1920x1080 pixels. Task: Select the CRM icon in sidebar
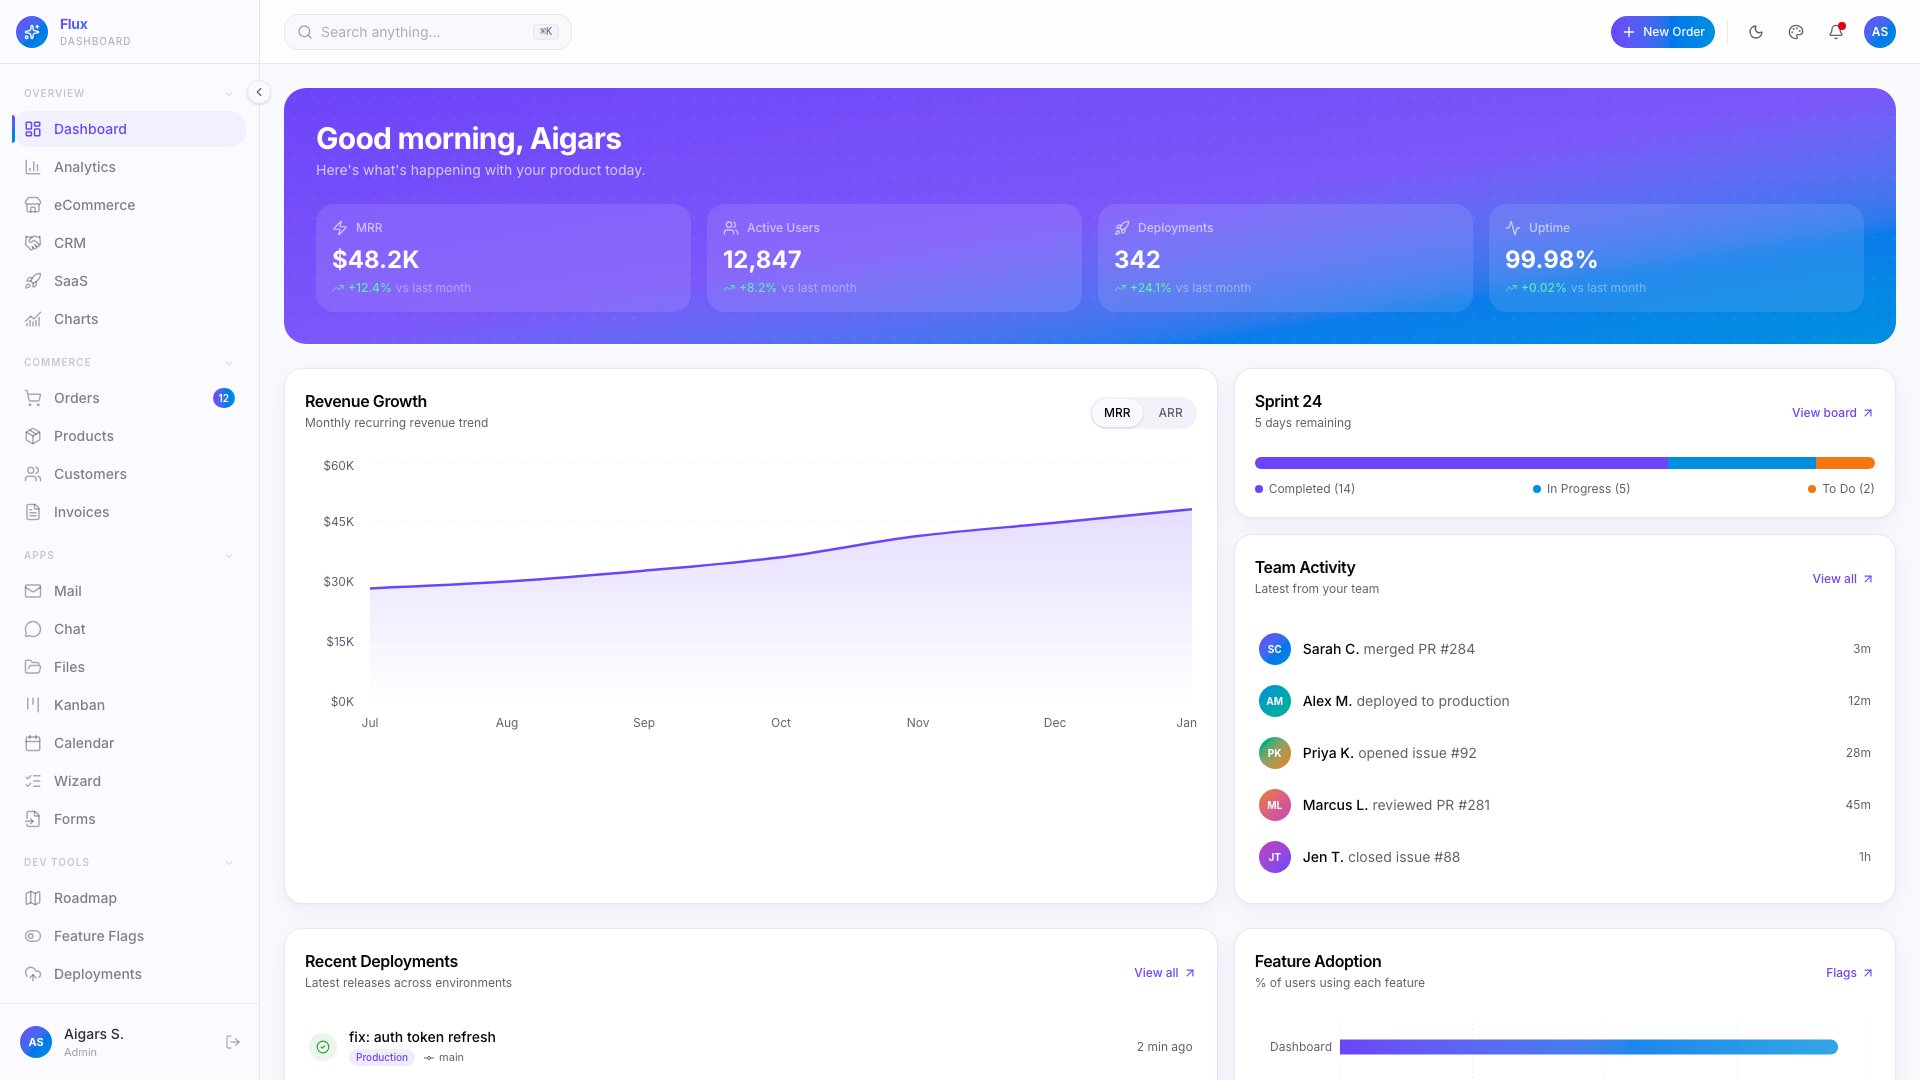click(33, 242)
